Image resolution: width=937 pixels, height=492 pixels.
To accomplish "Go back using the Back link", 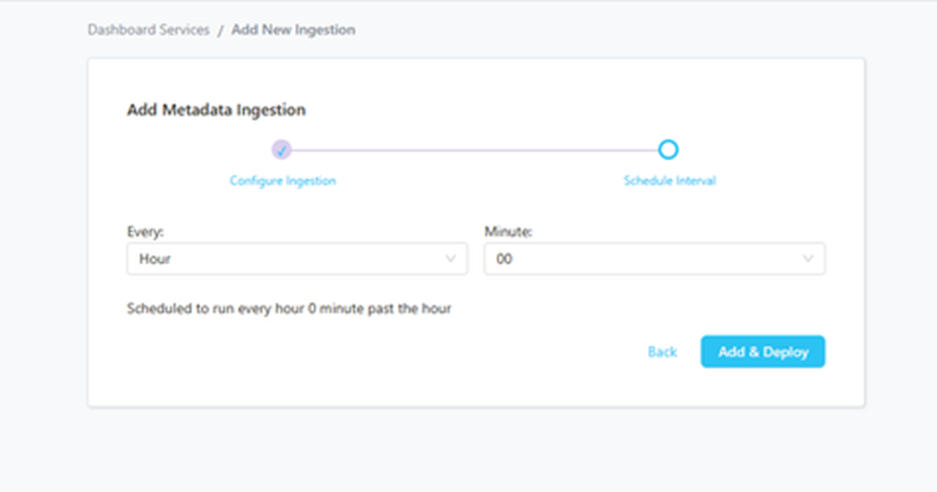I will tap(662, 352).
